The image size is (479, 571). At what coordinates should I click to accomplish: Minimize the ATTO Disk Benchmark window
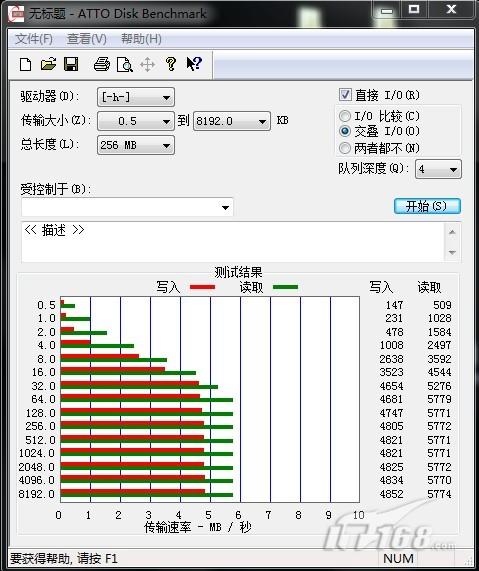pos(387,10)
